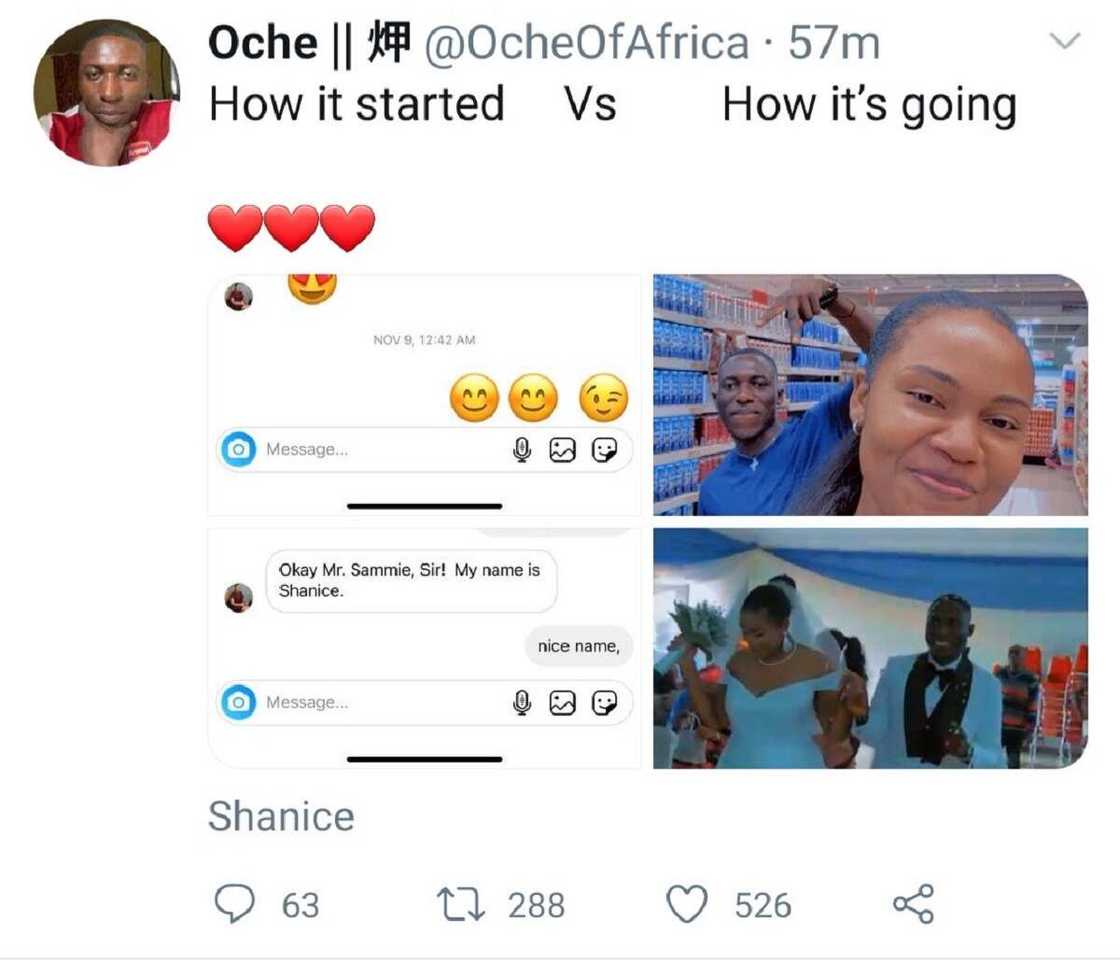Expand the tweet options chevron

1067,42
